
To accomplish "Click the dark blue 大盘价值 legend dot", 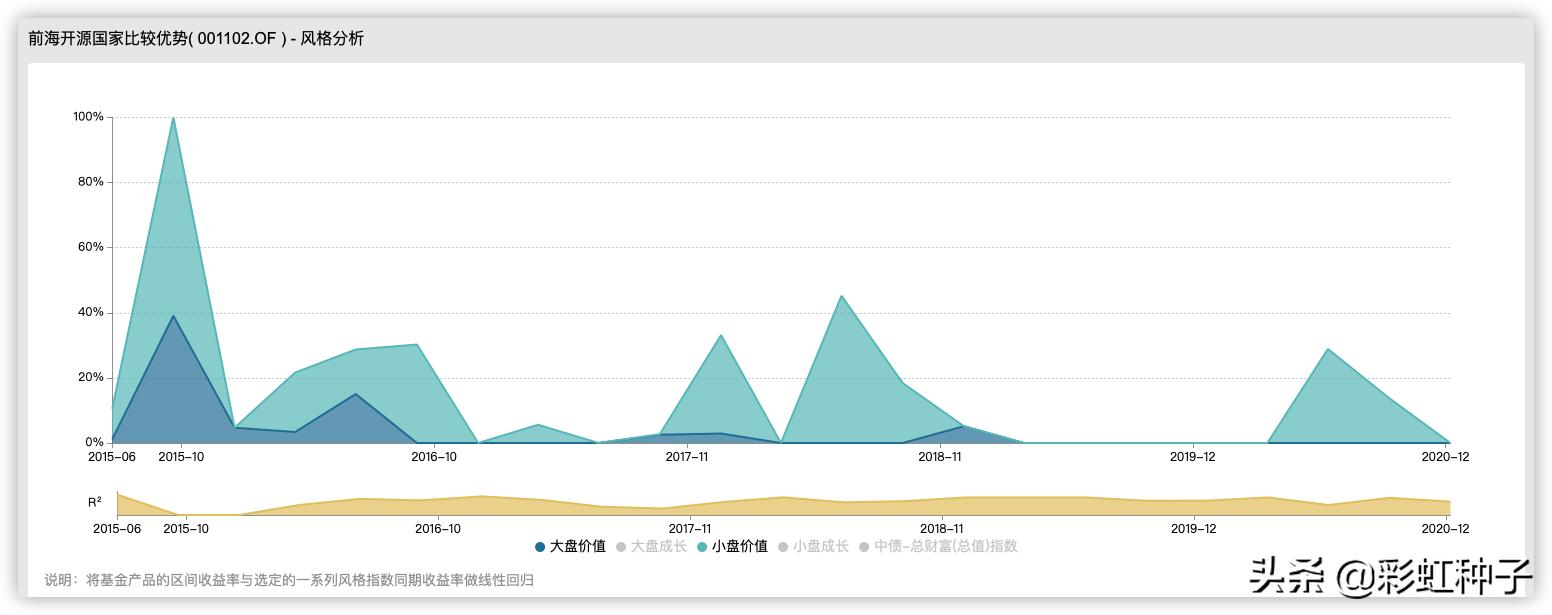I will pyautogui.click(x=539, y=547).
